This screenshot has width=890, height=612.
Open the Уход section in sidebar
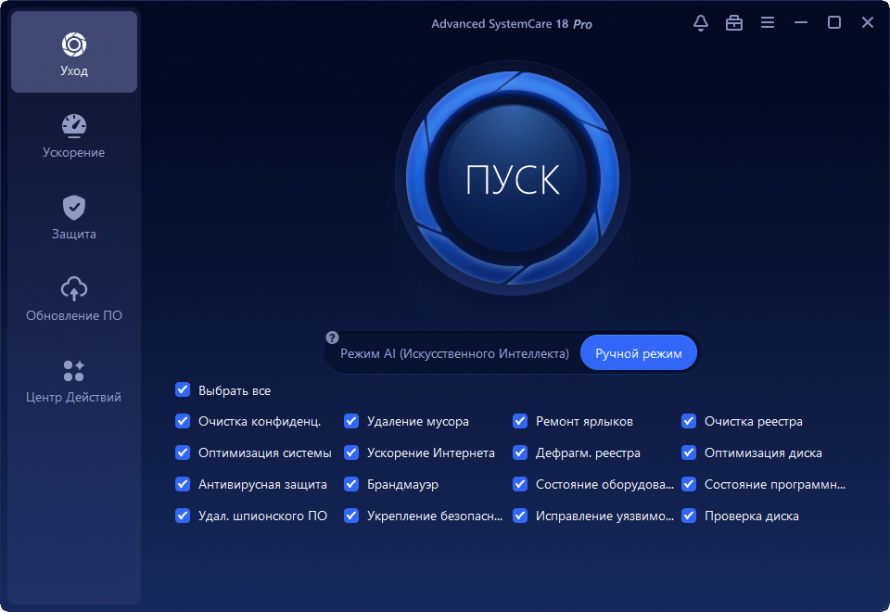(74, 52)
